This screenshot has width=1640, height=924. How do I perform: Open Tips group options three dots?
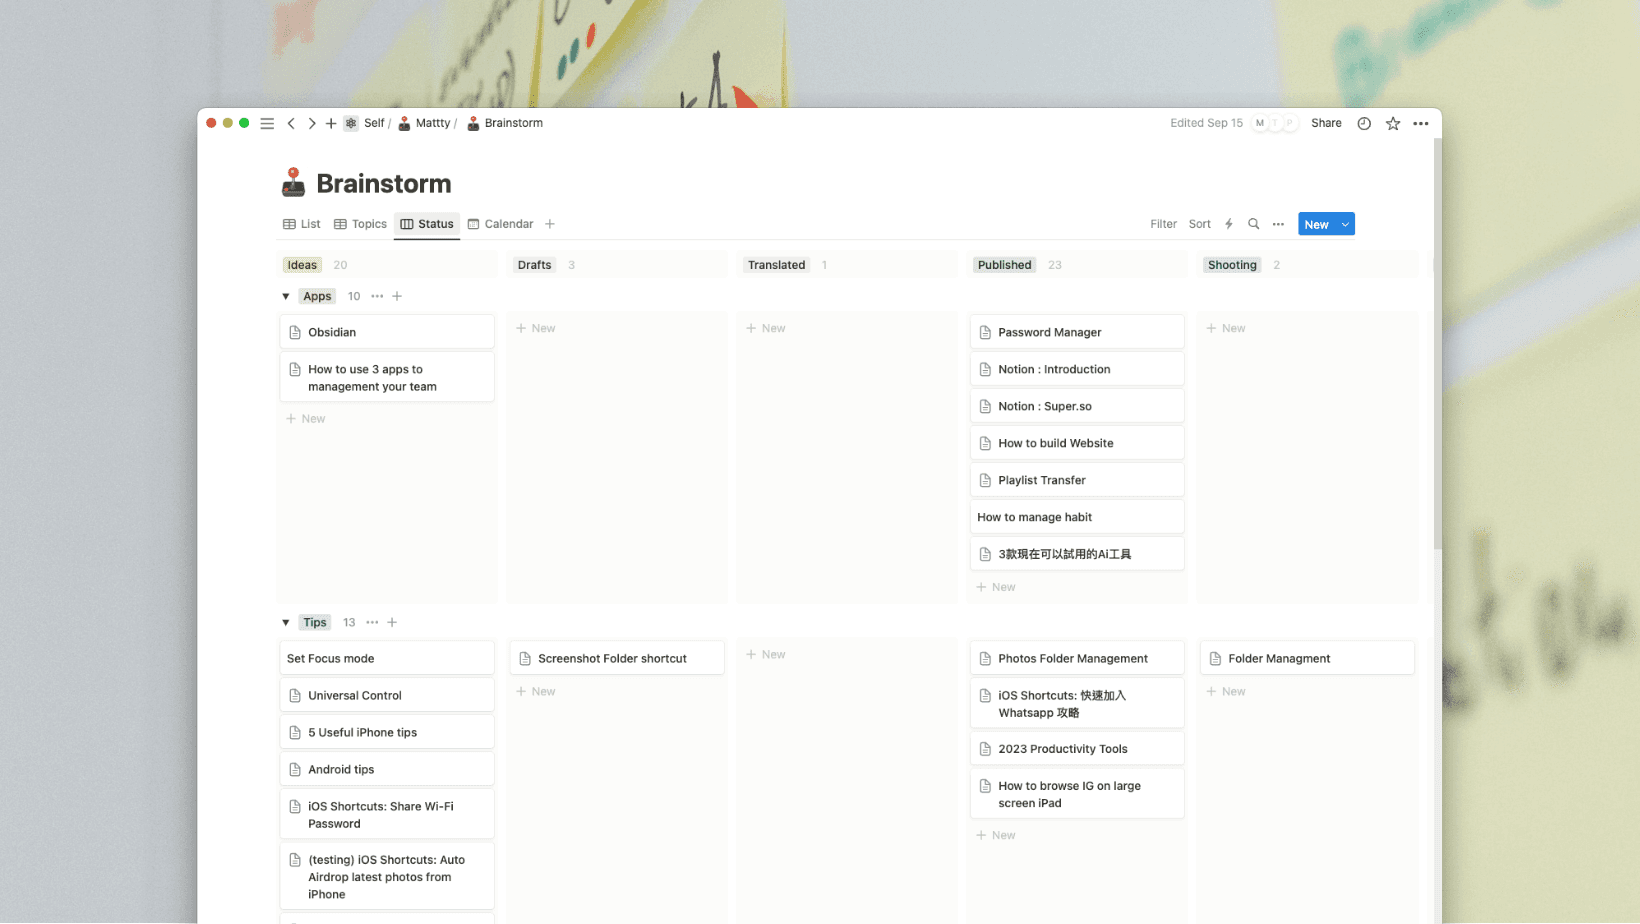[372, 622]
